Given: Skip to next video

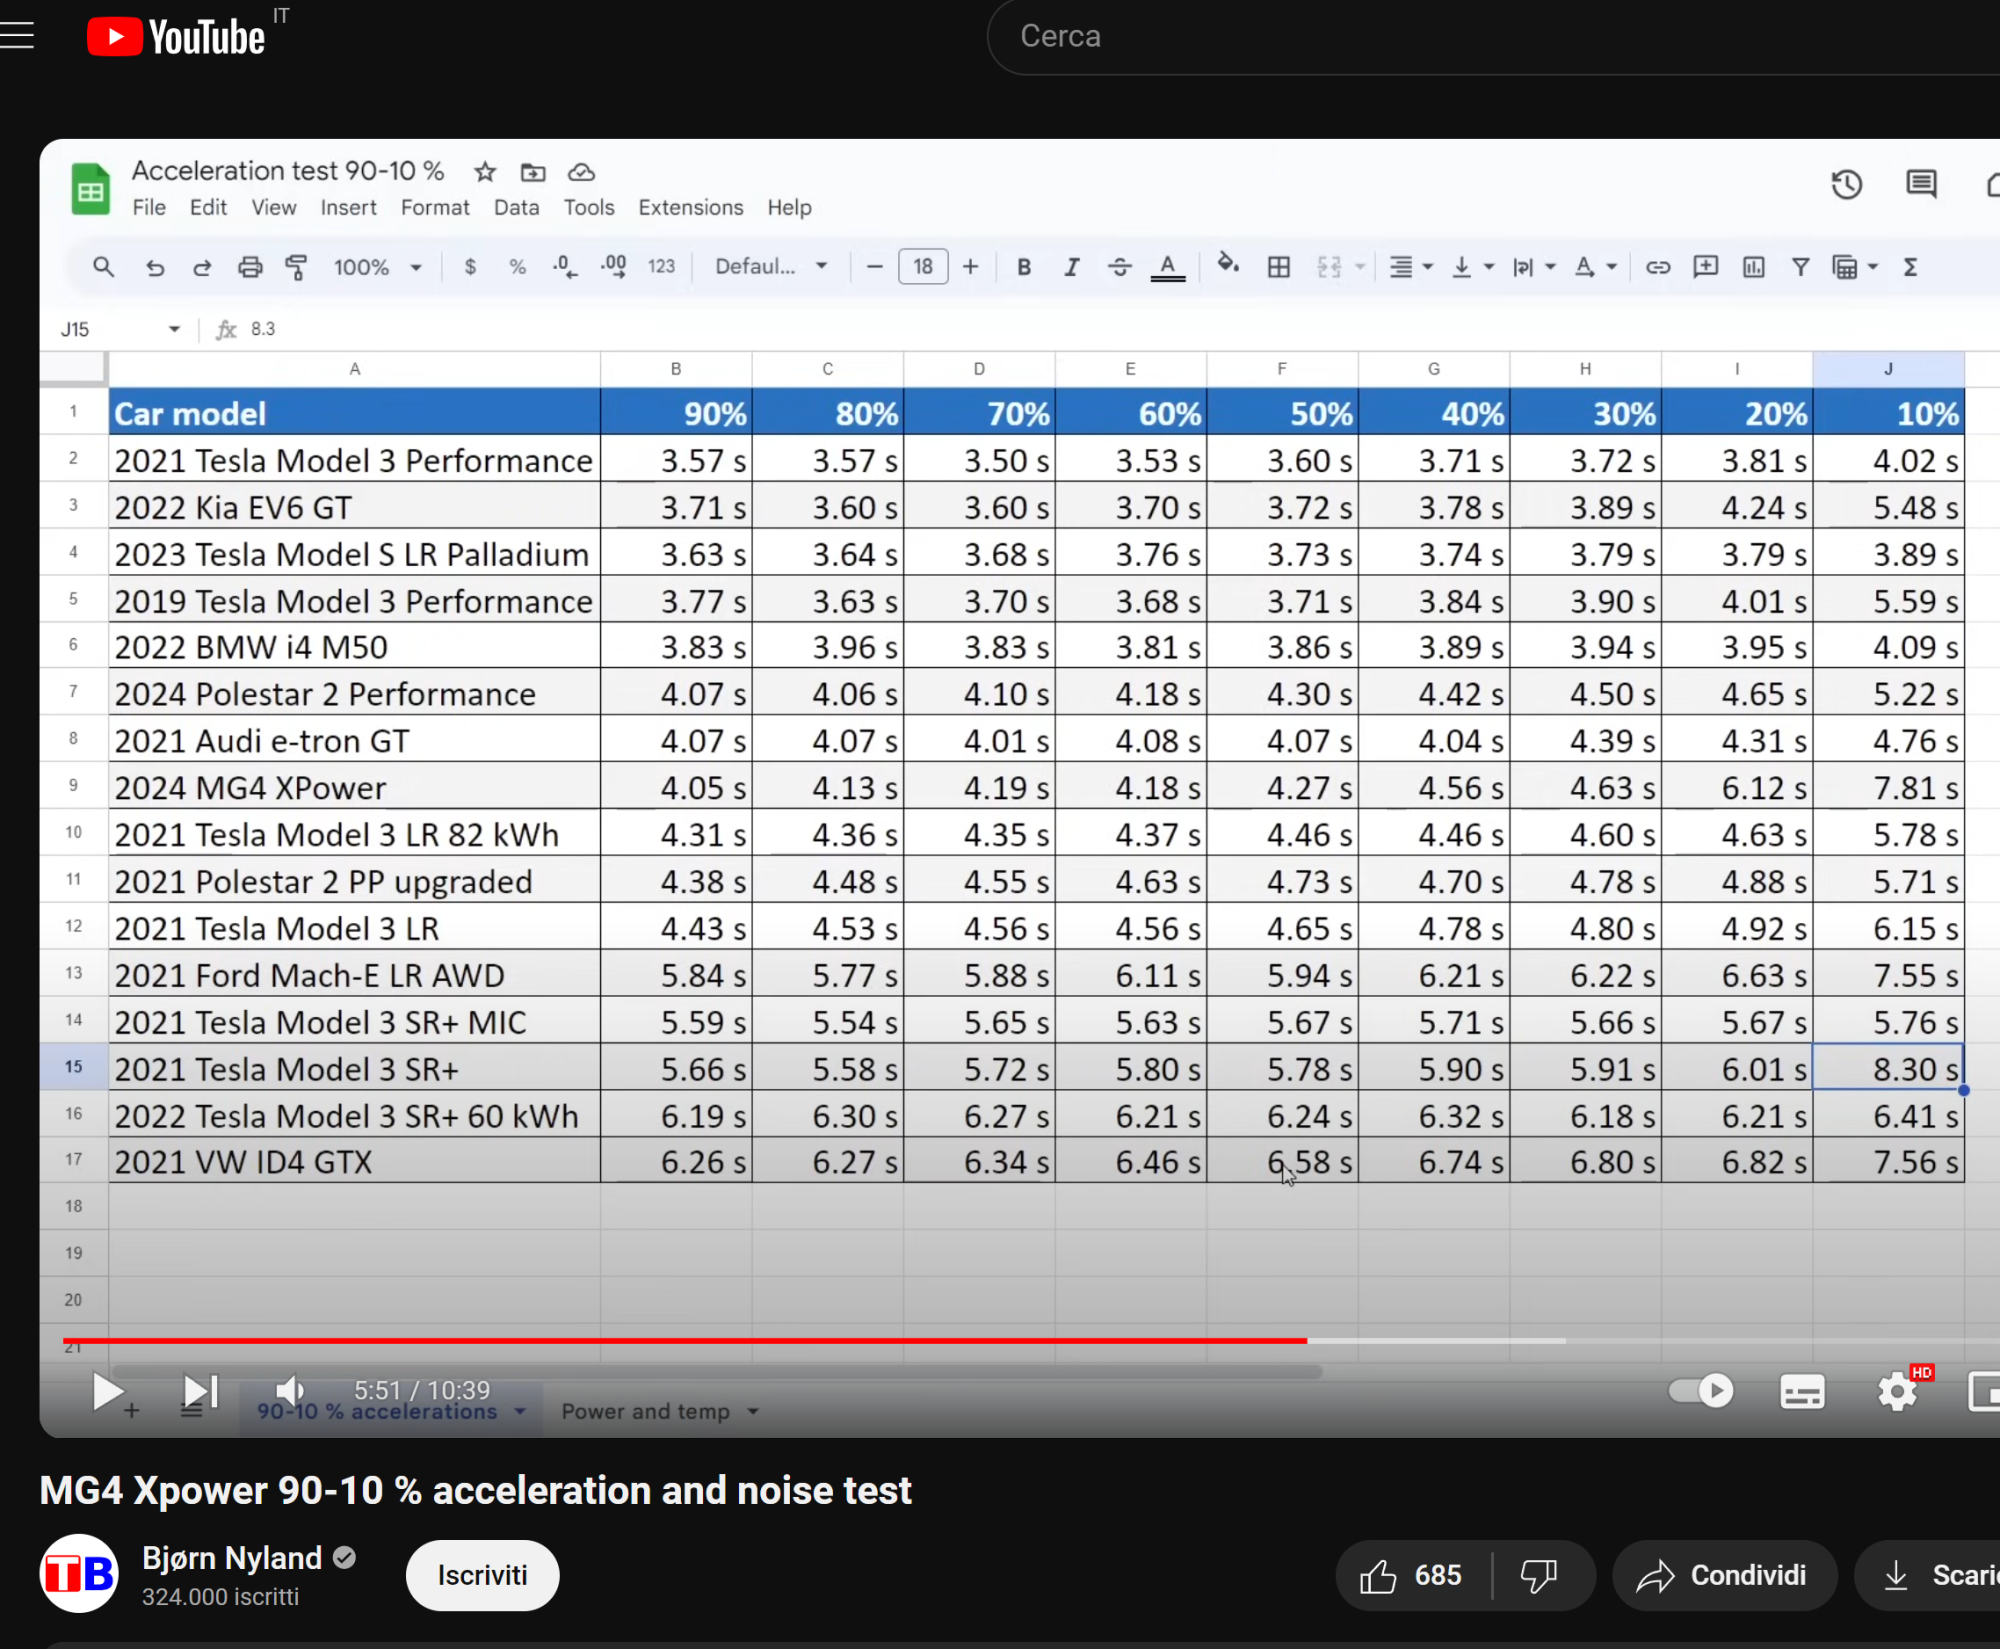Looking at the screenshot, I should pyautogui.click(x=200, y=1391).
